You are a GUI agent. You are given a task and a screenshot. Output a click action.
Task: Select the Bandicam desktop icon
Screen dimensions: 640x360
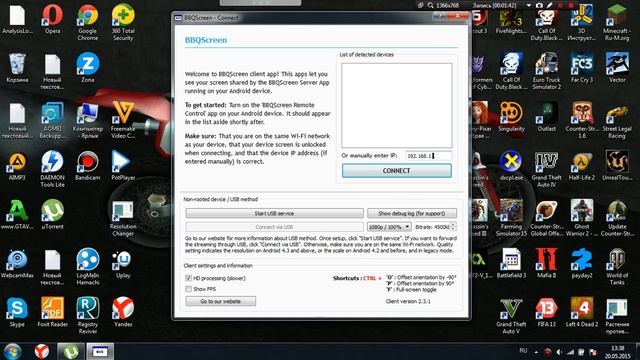[88, 166]
